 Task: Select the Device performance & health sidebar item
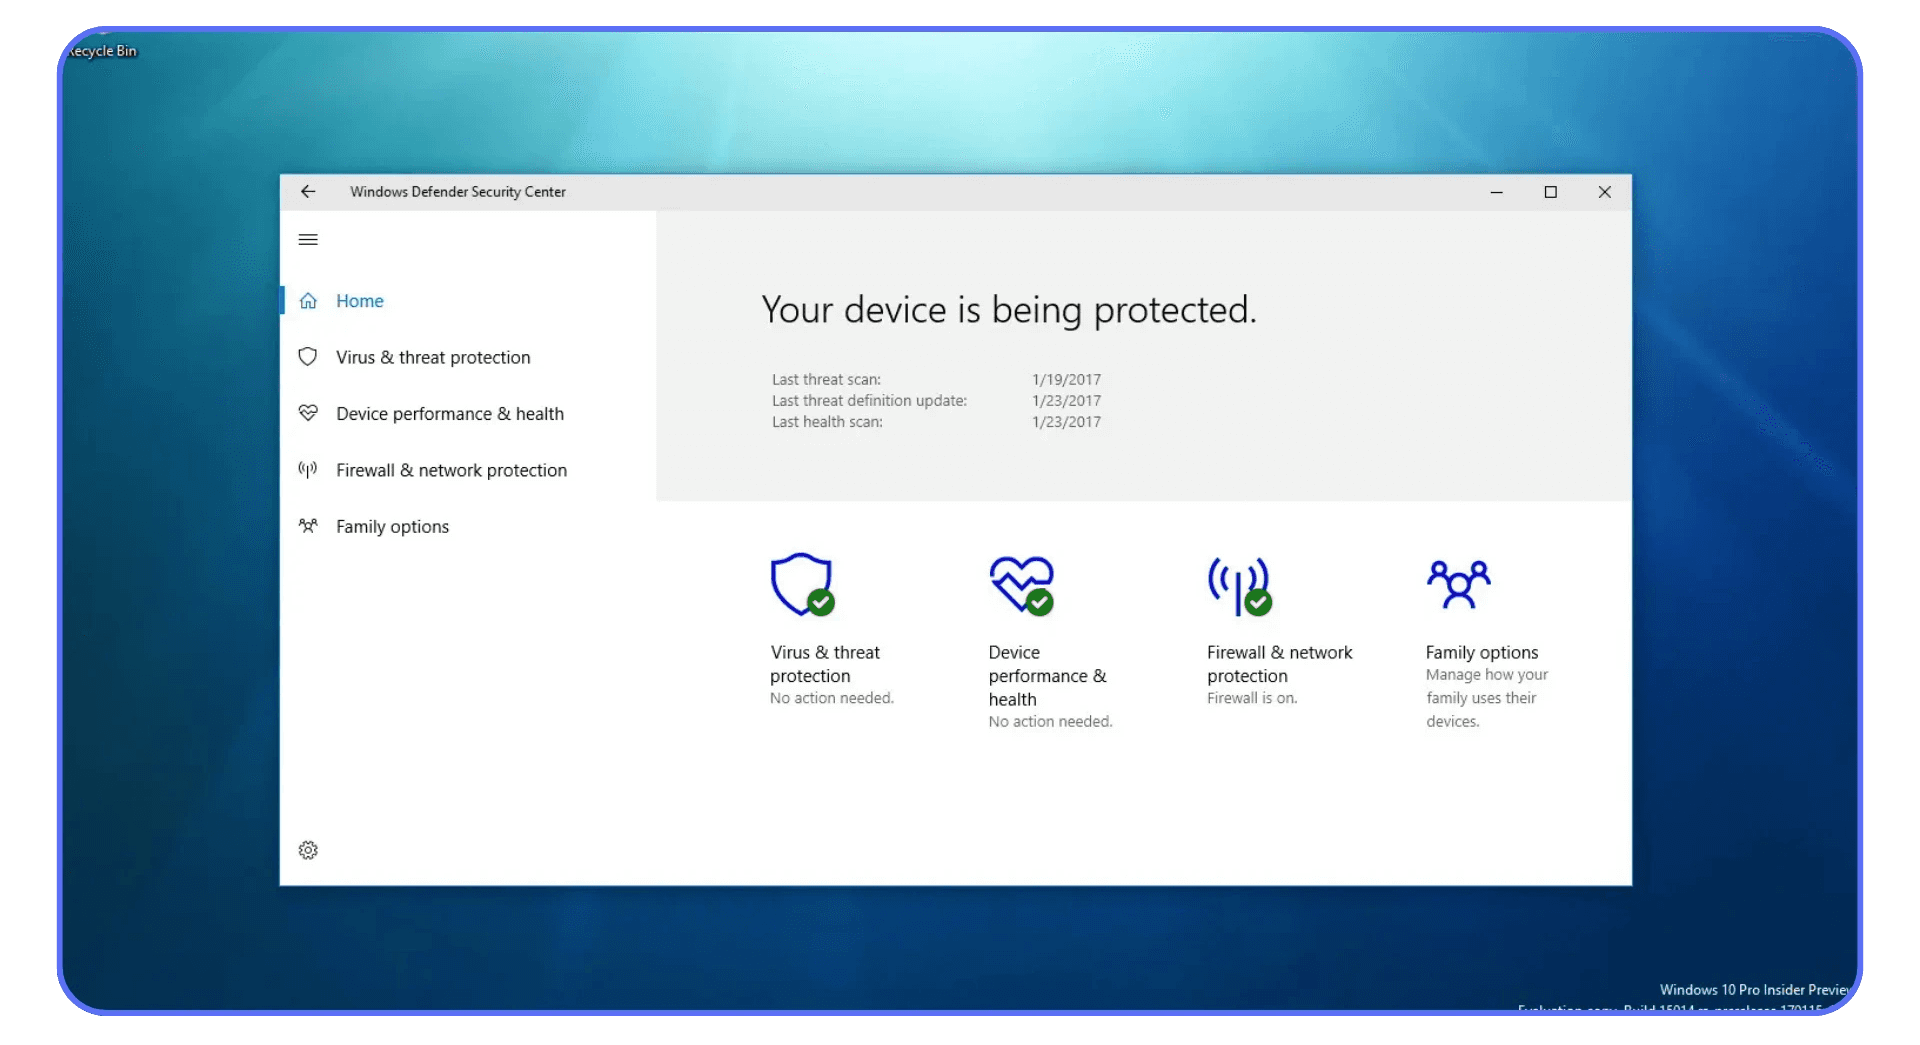click(x=450, y=413)
